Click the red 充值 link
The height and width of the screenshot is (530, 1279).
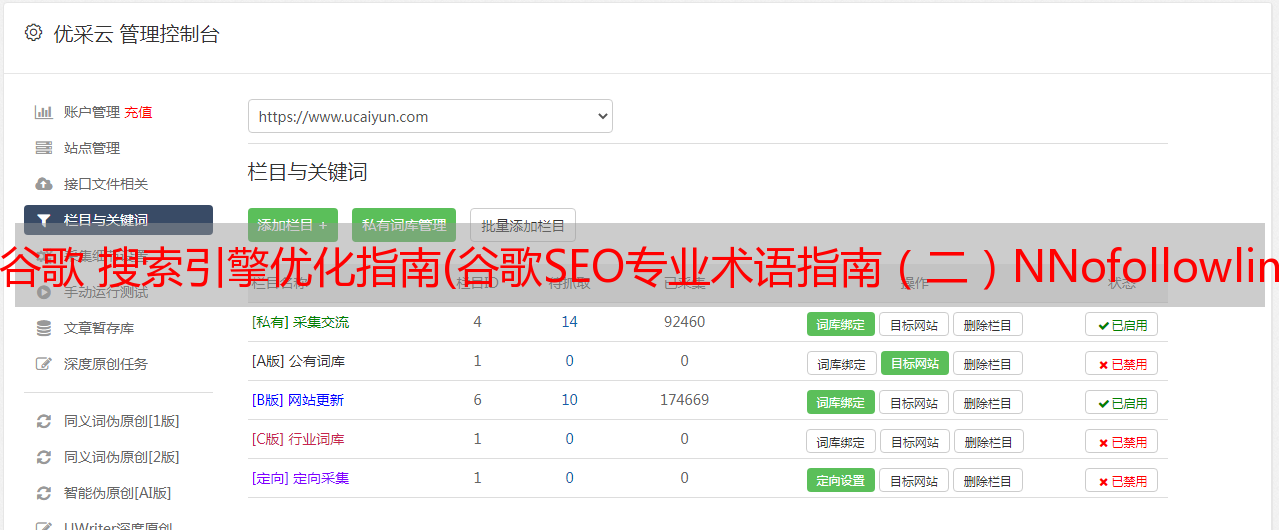[139, 112]
